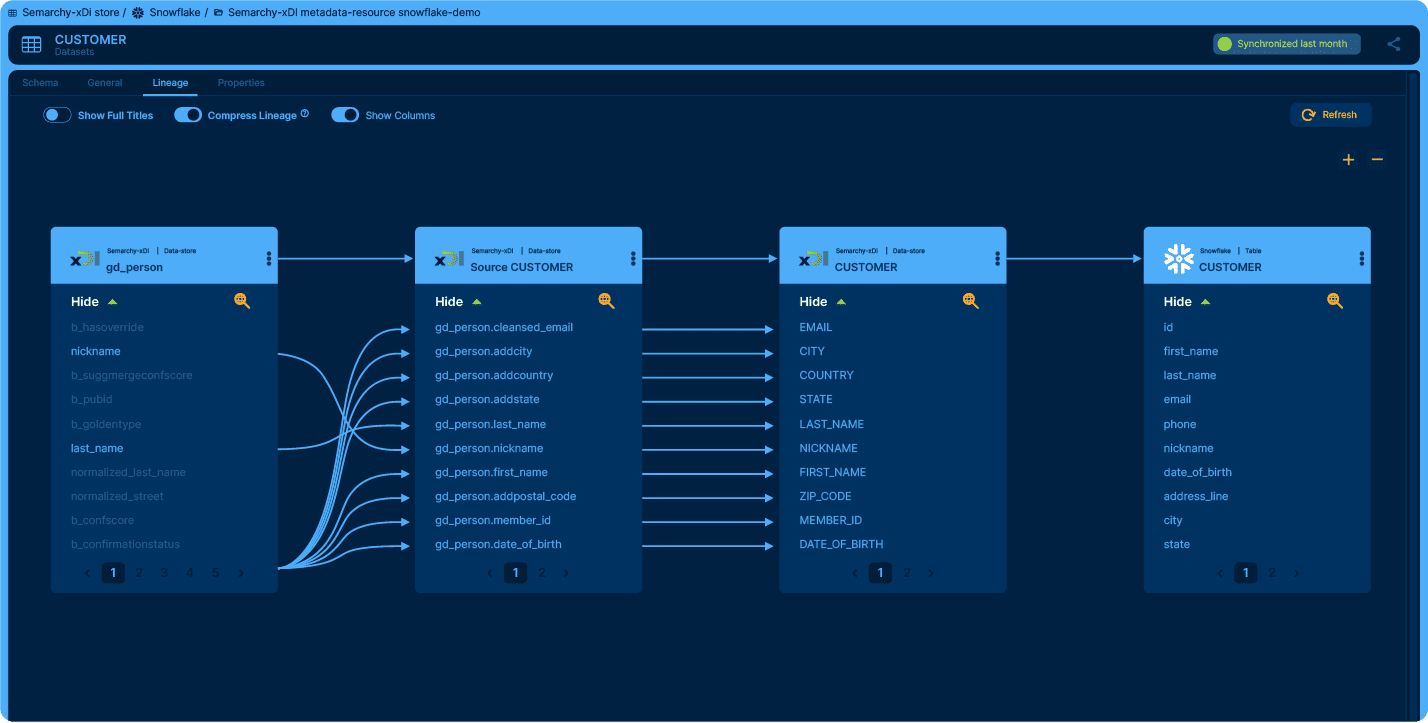The width and height of the screenshot is (1428, 723).
Task: Open the gd_person card three-dot menu
Action: coord(269,259)
